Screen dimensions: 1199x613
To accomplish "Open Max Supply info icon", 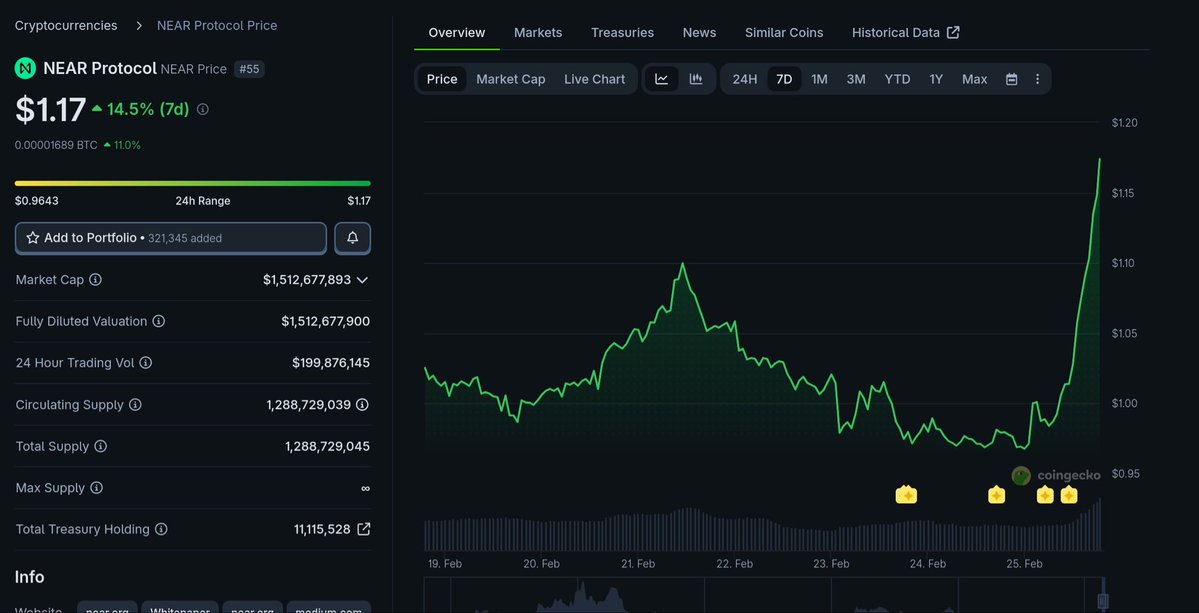I will [x=96, y=488].
